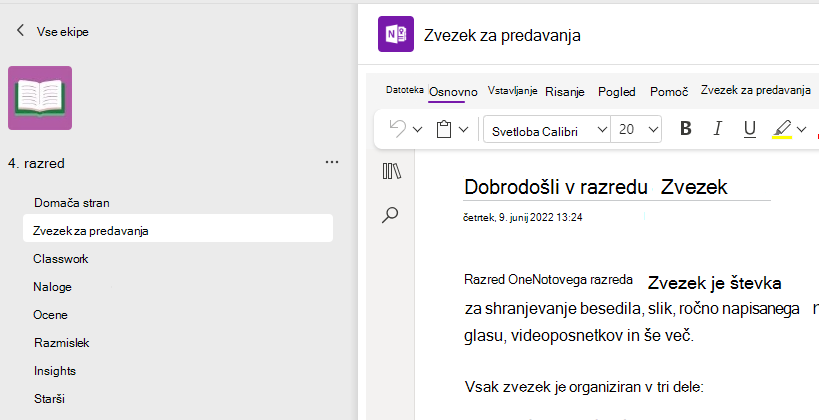The width and height of the screenshot is (819, 420).
Task: Open Zvezek za predavanja ribbon tab
Action: (x=755, y=90)
